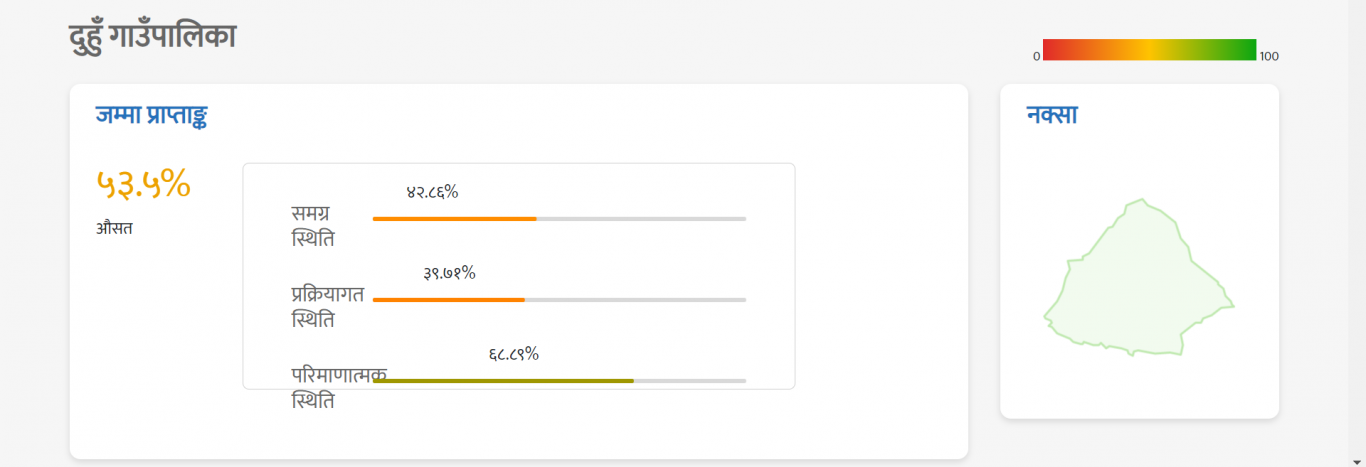Image resolution: width=1366 pixels, height=467 pixels.
Task: Click the yellow middle of color legend
Action: (1150, 50)
